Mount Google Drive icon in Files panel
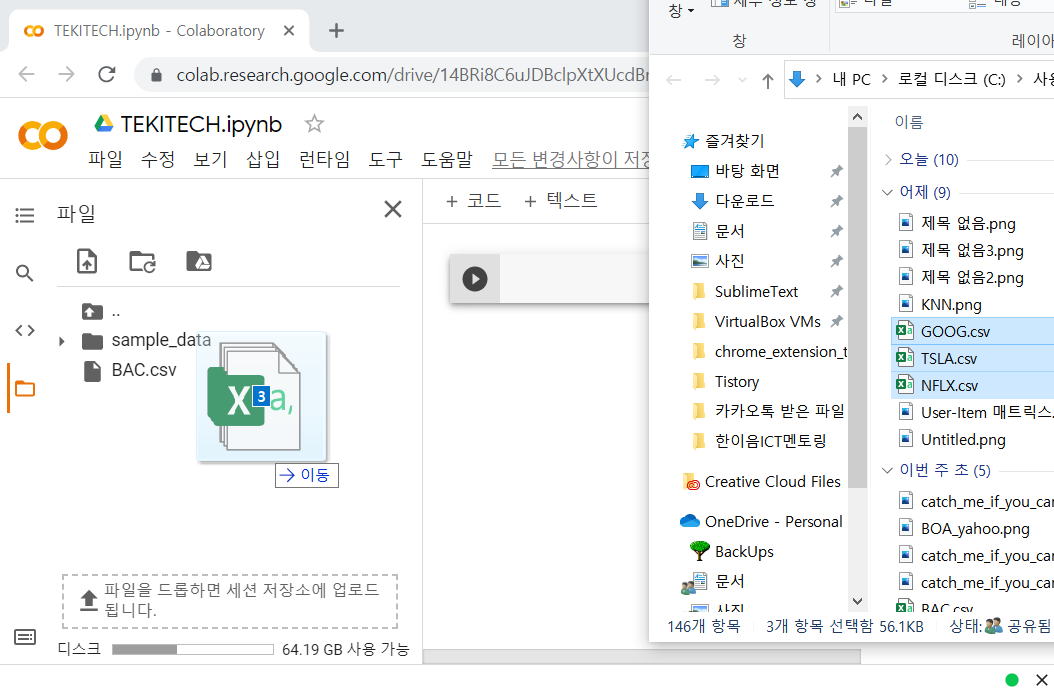 pyautogui.click(x=199, y=261)
